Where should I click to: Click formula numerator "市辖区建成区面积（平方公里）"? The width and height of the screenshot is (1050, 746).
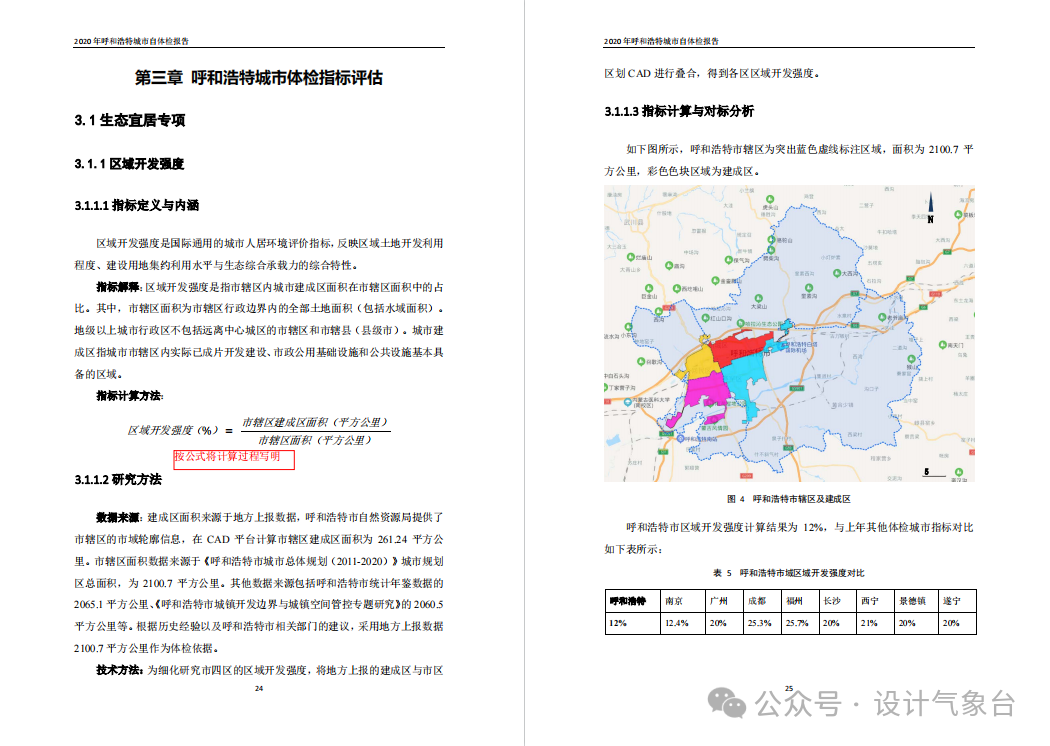[x=315, y=422]
